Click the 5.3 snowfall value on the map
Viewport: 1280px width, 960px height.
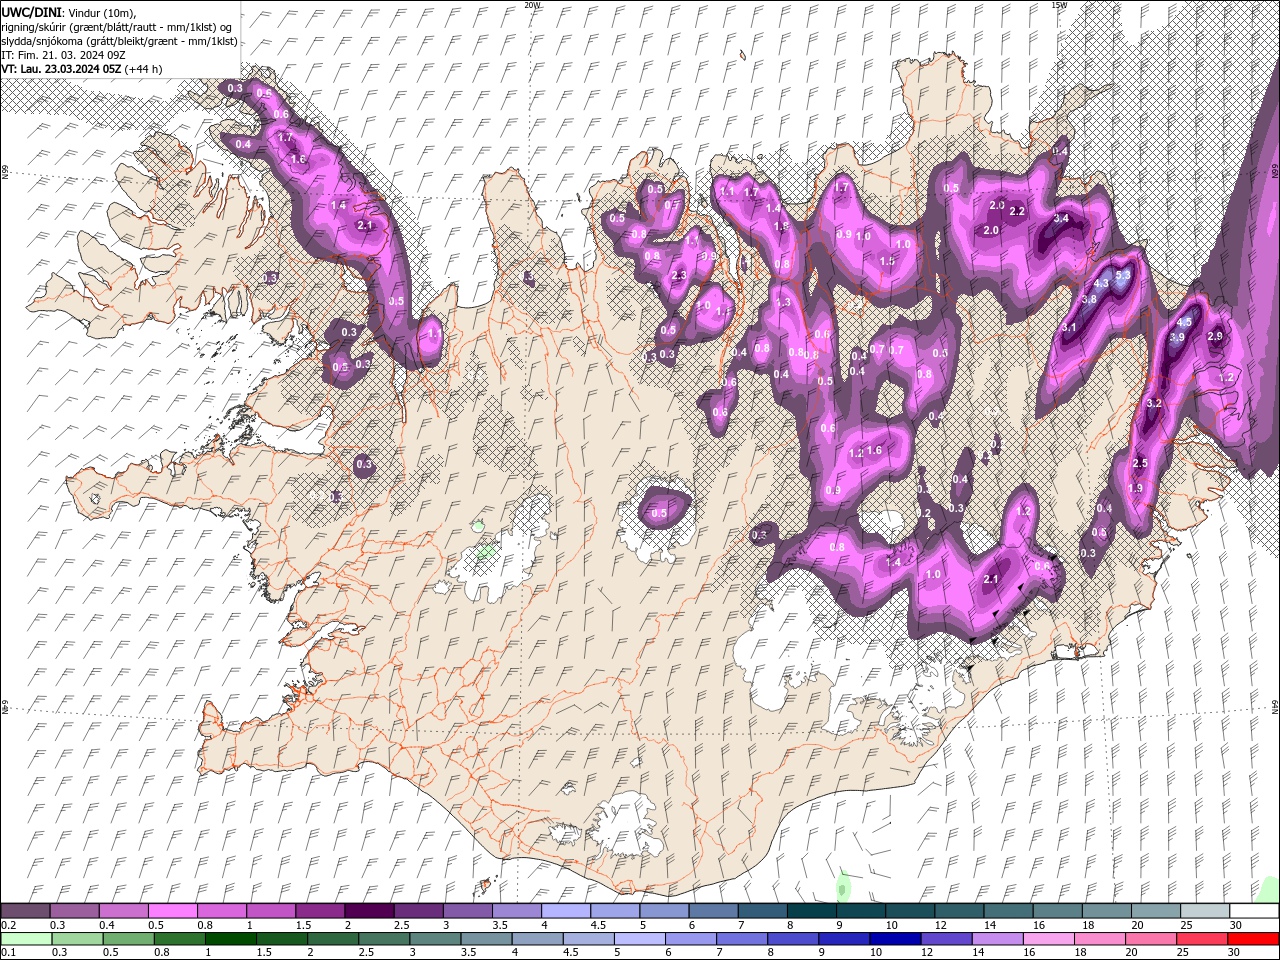point(1123,275)
